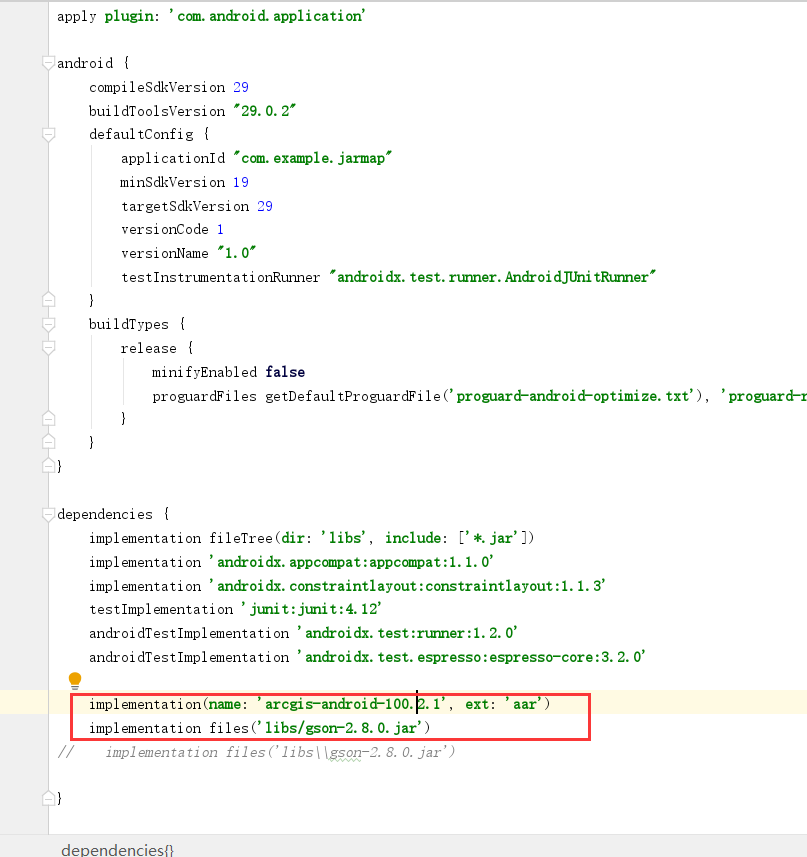Click the androidx.test:runner:1.2.0 string
Screen dimensions: 807x857
tap(408, 633)
